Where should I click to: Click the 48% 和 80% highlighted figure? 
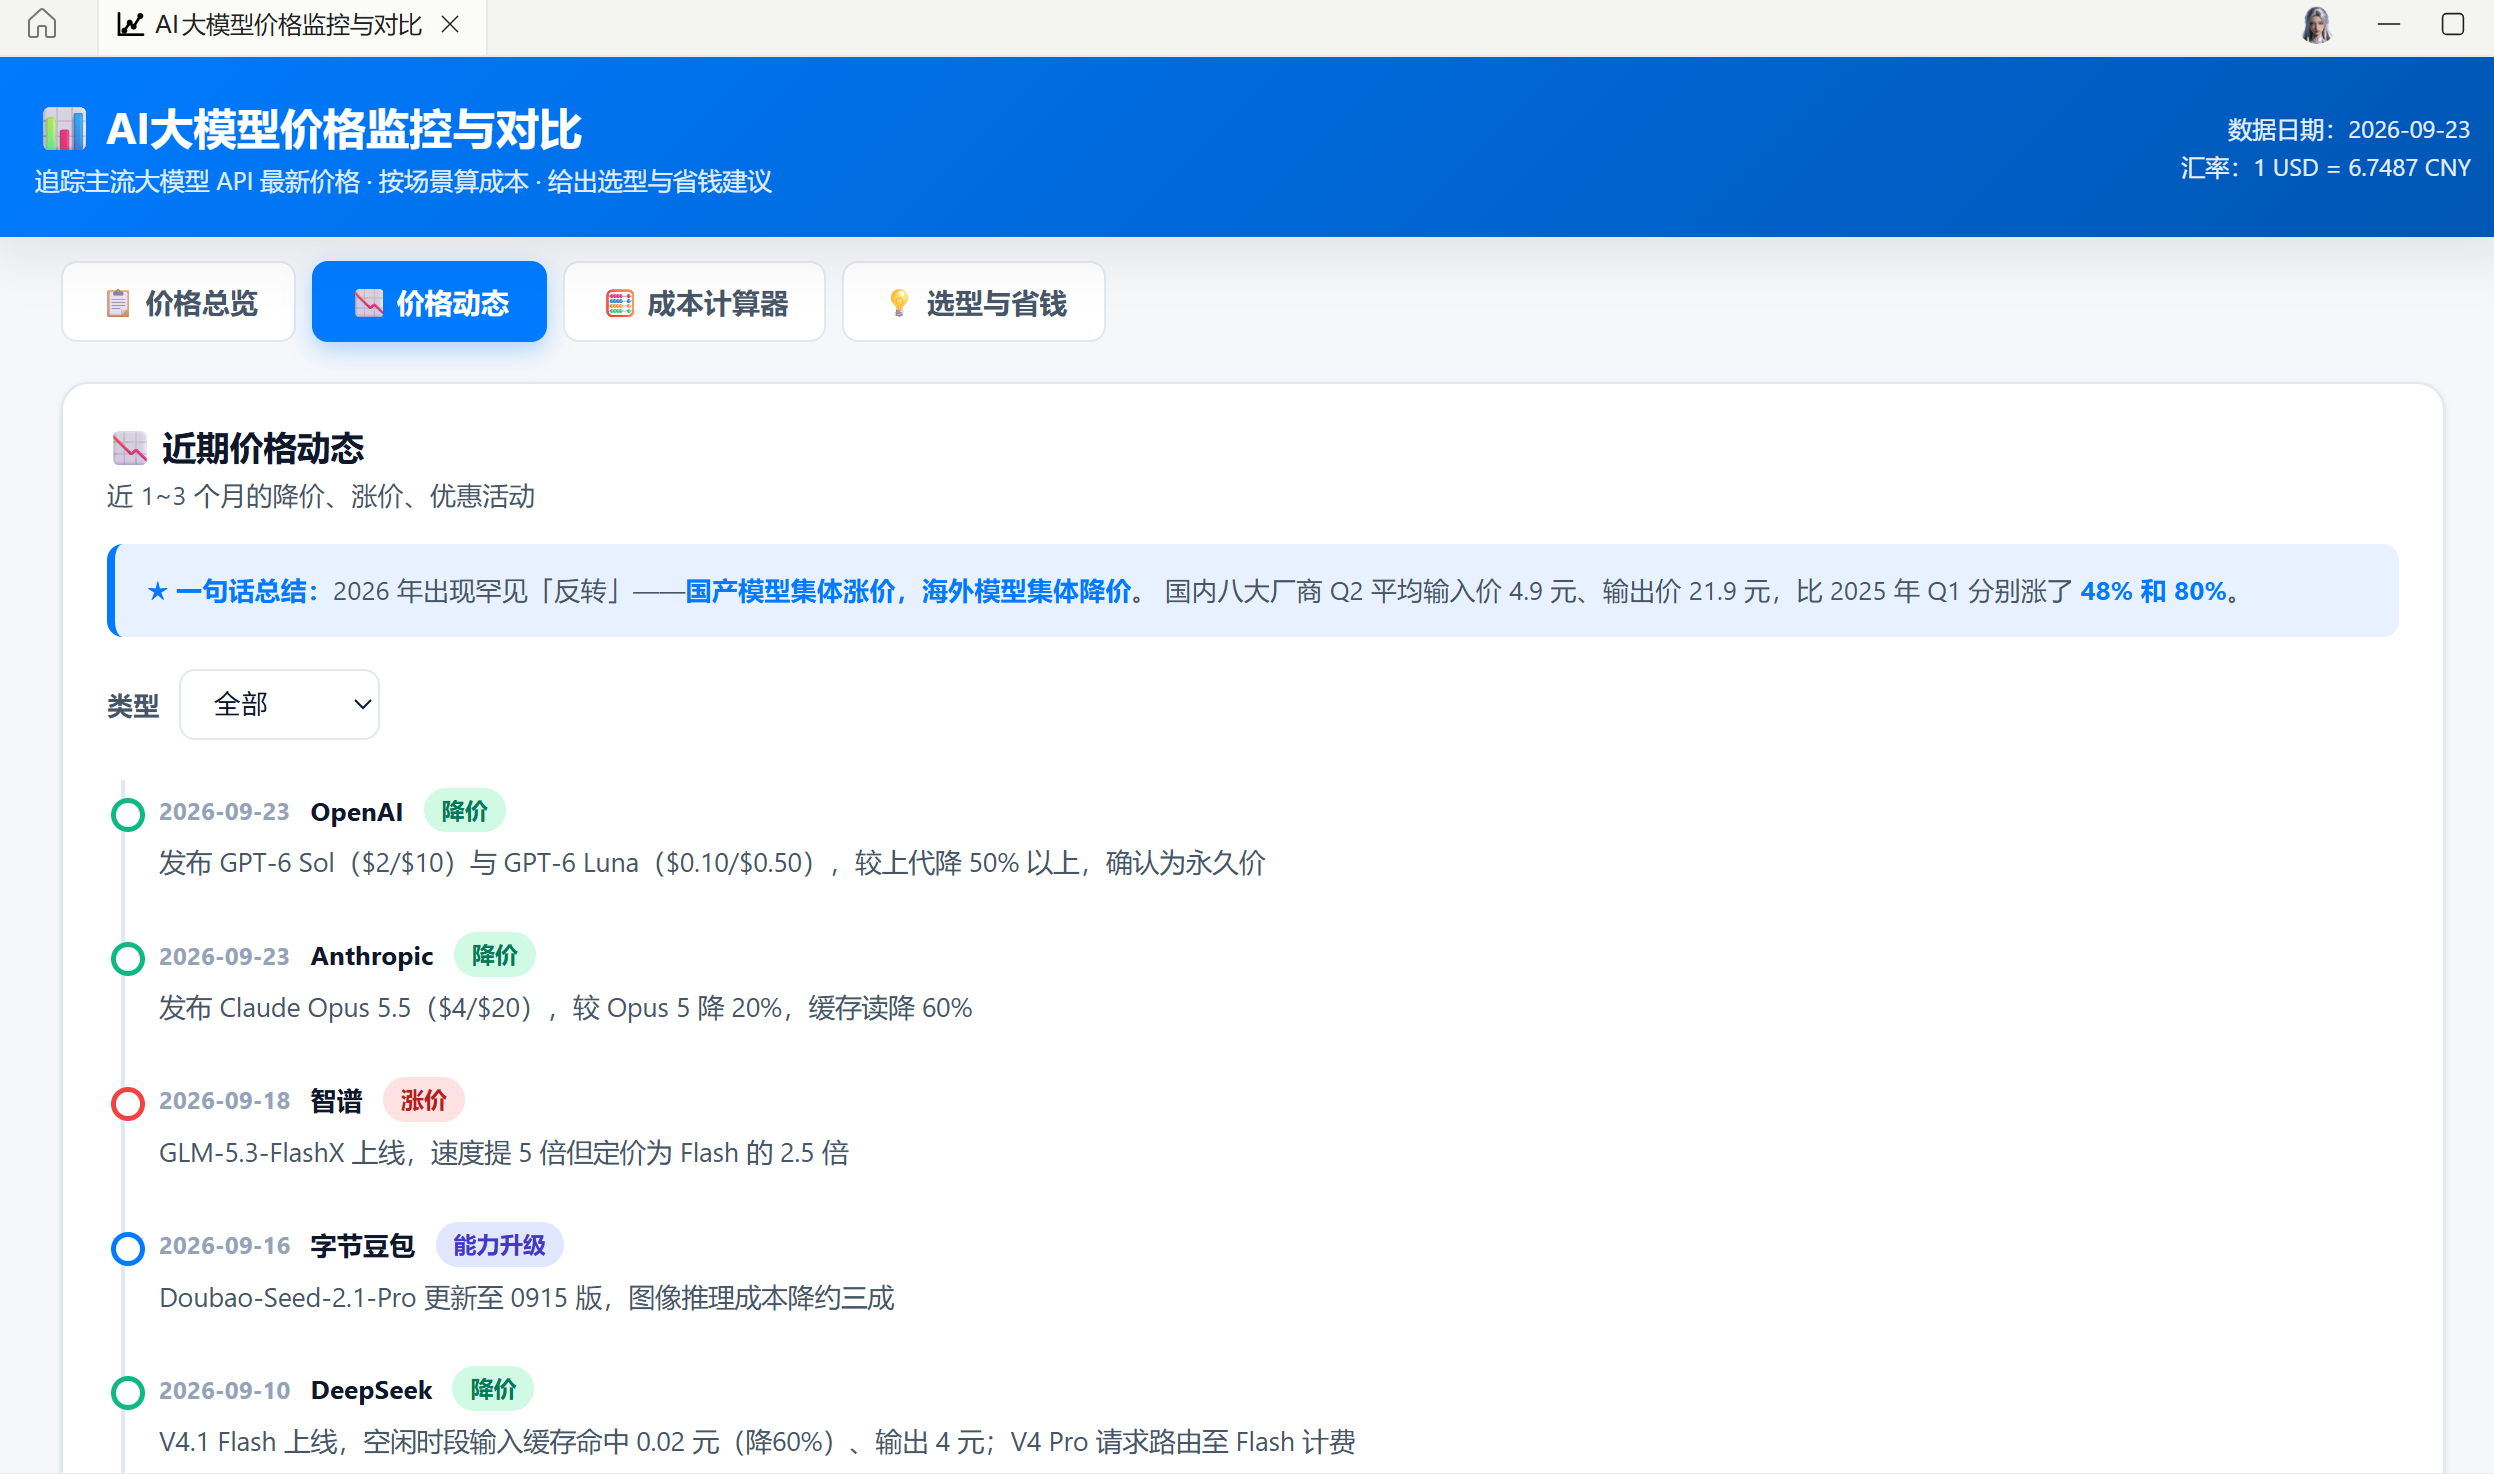[x=2153, y=591]
